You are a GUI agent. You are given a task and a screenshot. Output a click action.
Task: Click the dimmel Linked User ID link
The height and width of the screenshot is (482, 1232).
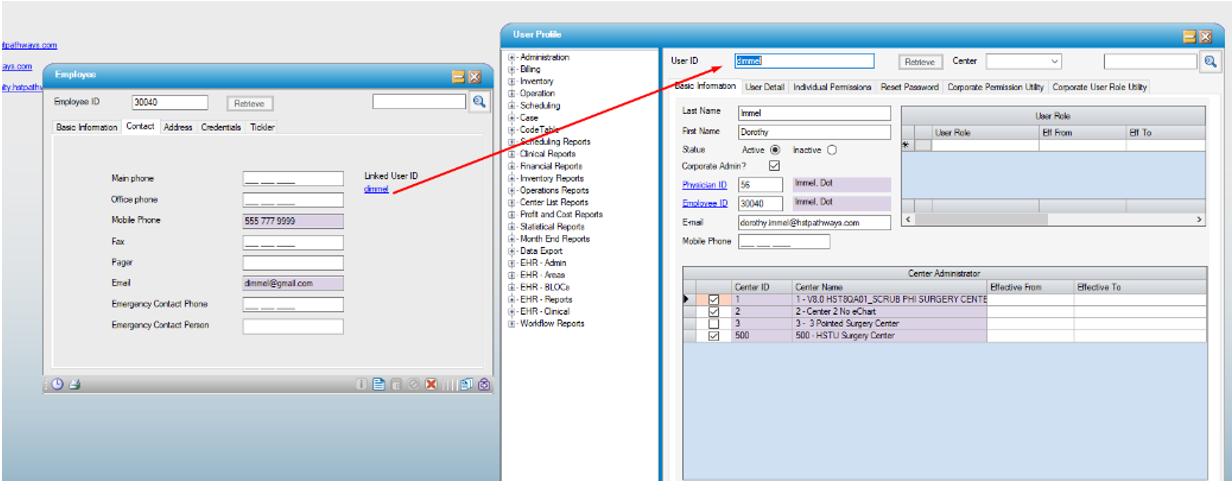click(376, 189)
